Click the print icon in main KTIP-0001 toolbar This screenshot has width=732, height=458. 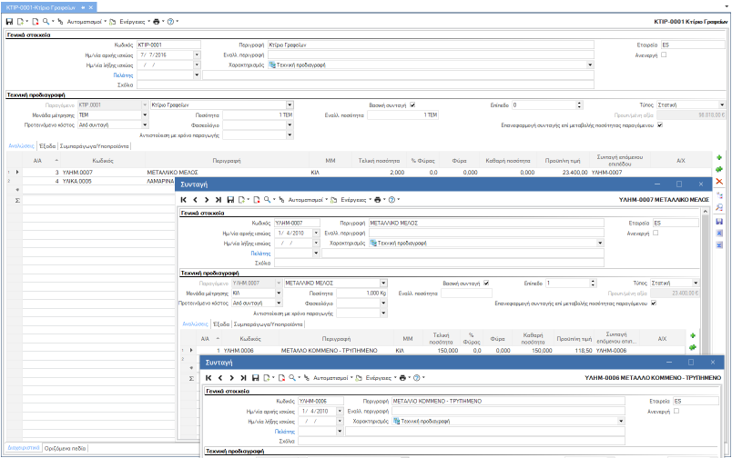tap(156, 21)
